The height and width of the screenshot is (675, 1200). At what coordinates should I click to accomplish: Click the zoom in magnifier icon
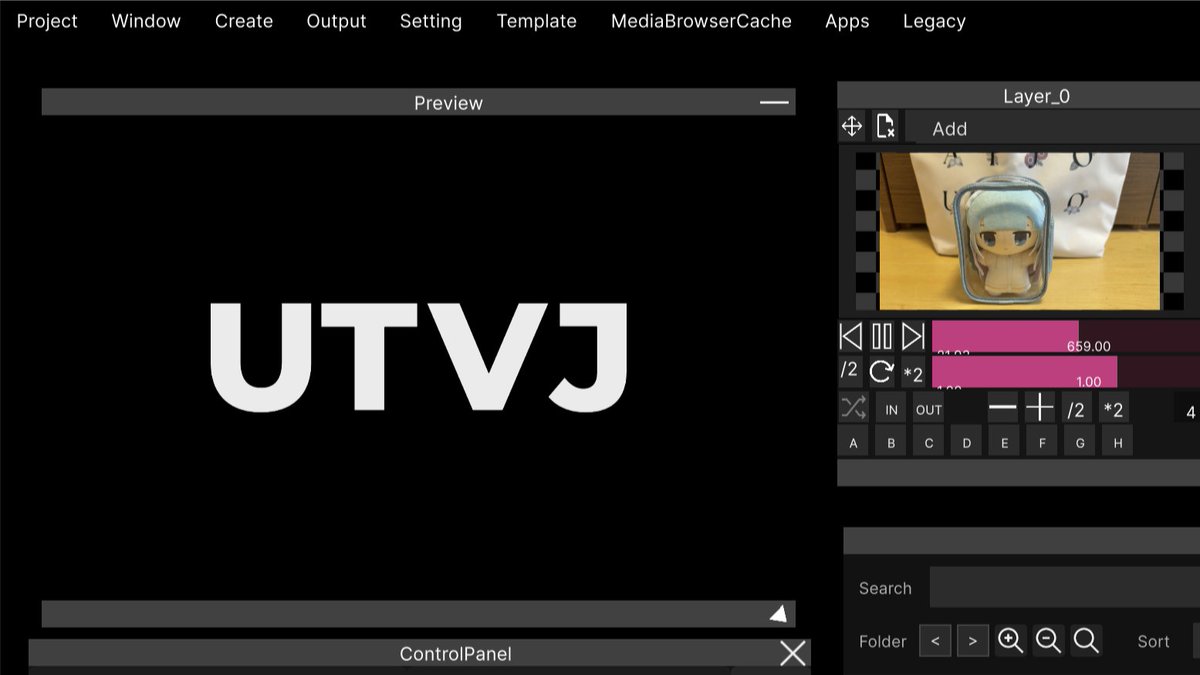(x=1010, y=640)
